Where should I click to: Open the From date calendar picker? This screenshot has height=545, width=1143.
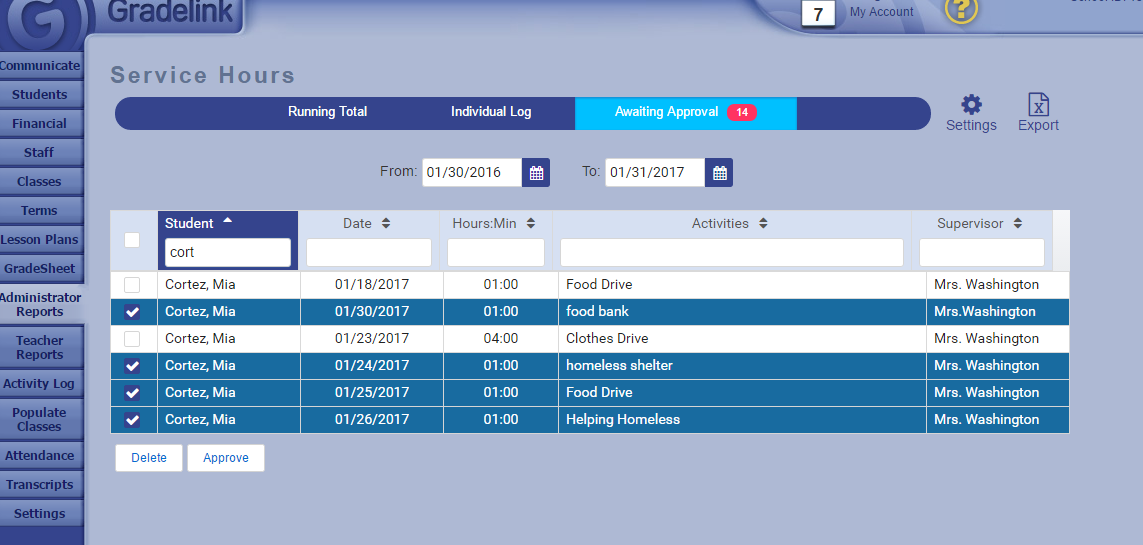(536, 173)
